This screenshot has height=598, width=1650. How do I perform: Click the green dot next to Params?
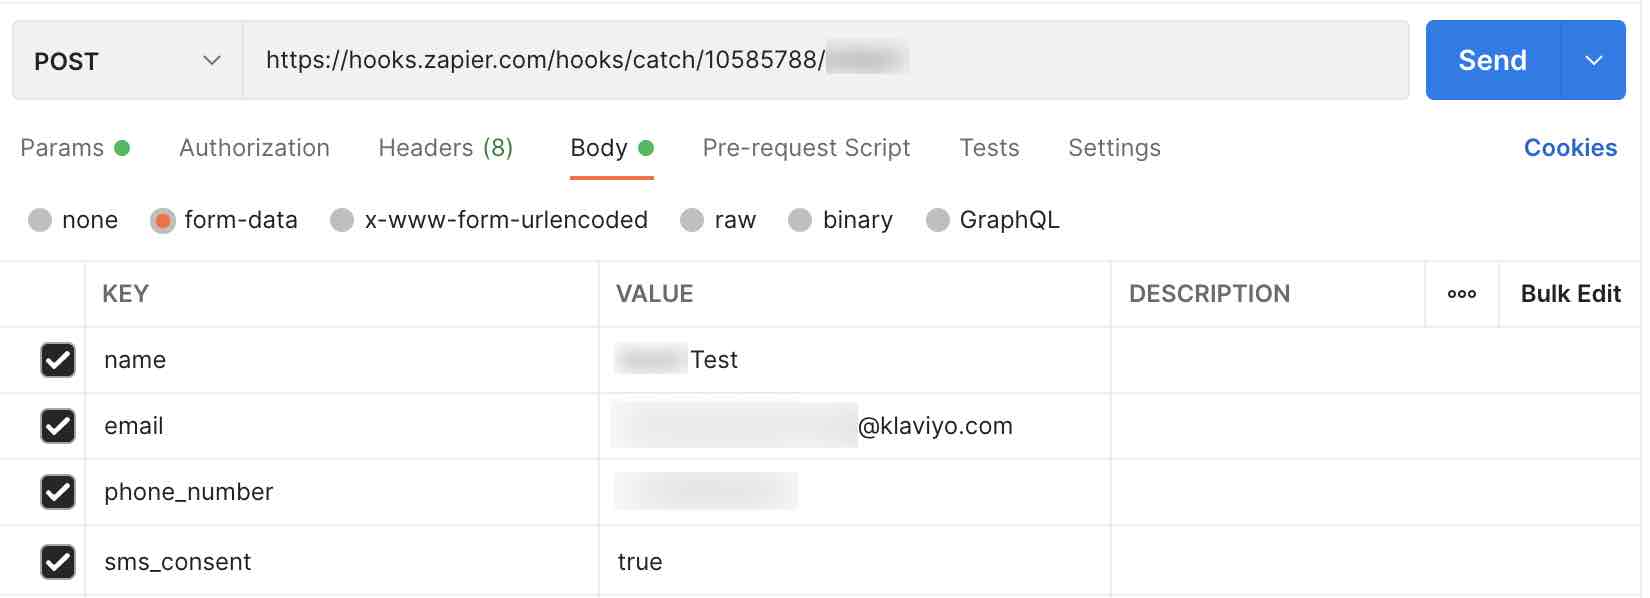(x=122, y=146)
